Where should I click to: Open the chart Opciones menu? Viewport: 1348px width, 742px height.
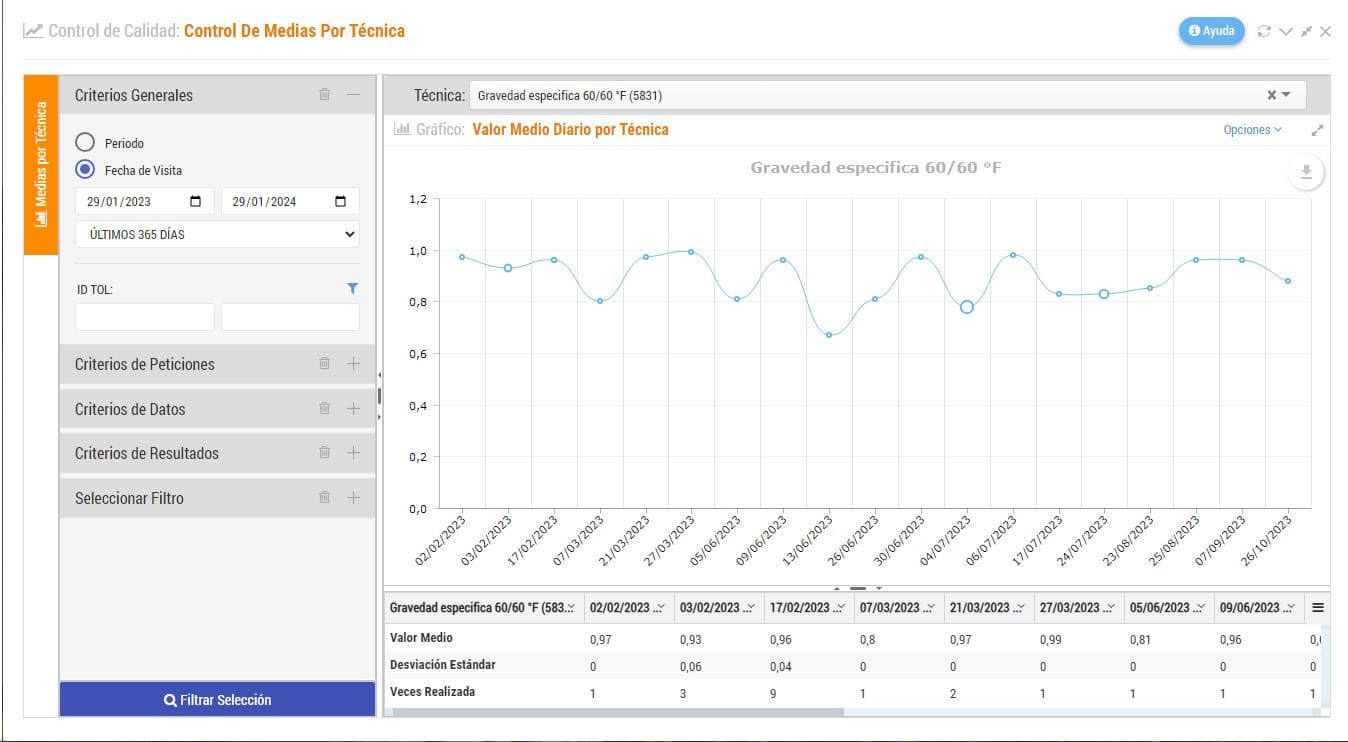(x=1252, y=130)
